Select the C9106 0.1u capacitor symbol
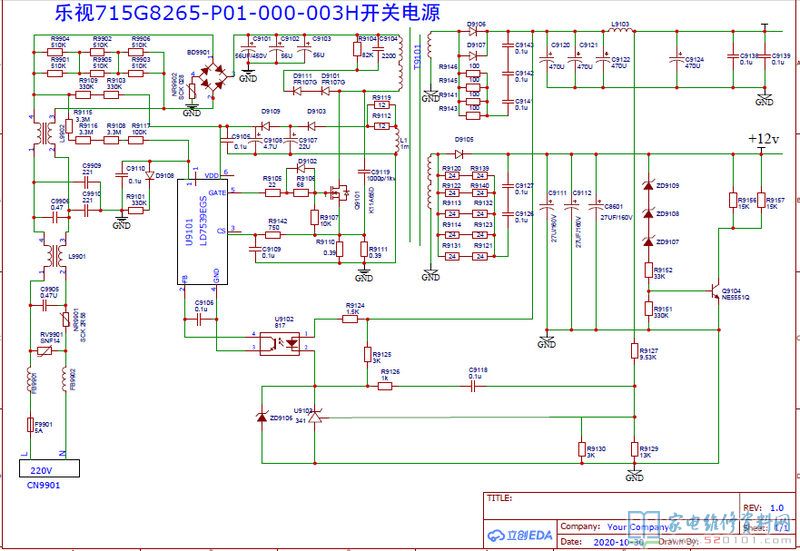800x551 pixels. [199, 319]
